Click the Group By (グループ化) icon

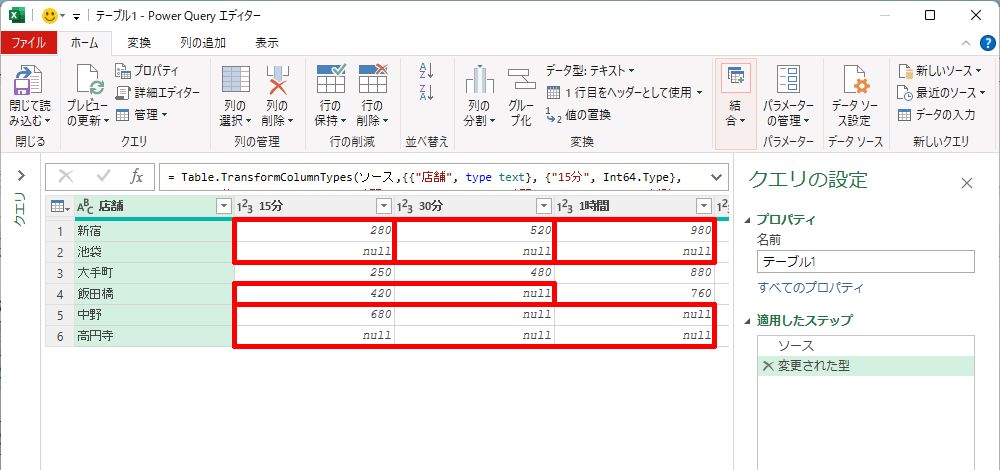(521, 80)
